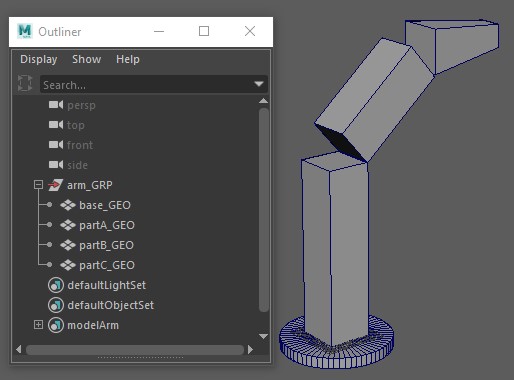The image size is (514, 380).
Task: Click the defaultLightSet set icon
Action: pos(56,285)
